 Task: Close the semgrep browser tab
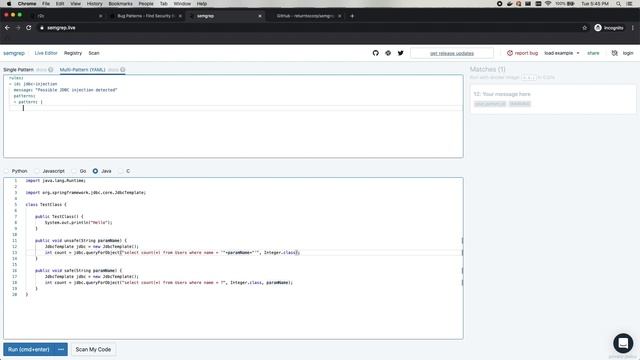pos(260,16)
